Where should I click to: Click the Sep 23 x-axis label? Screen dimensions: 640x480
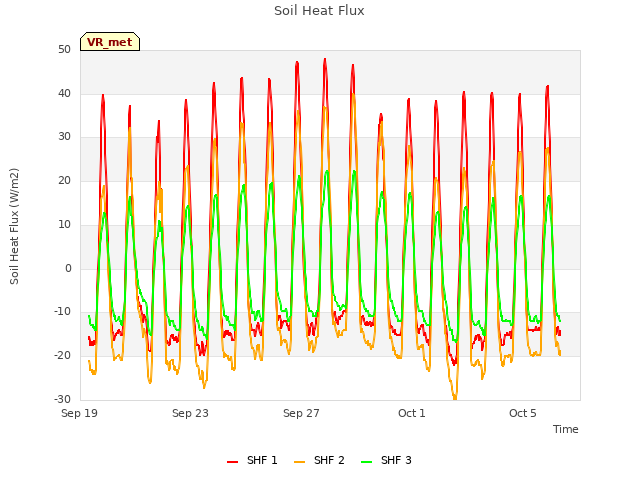coord(190,413)
